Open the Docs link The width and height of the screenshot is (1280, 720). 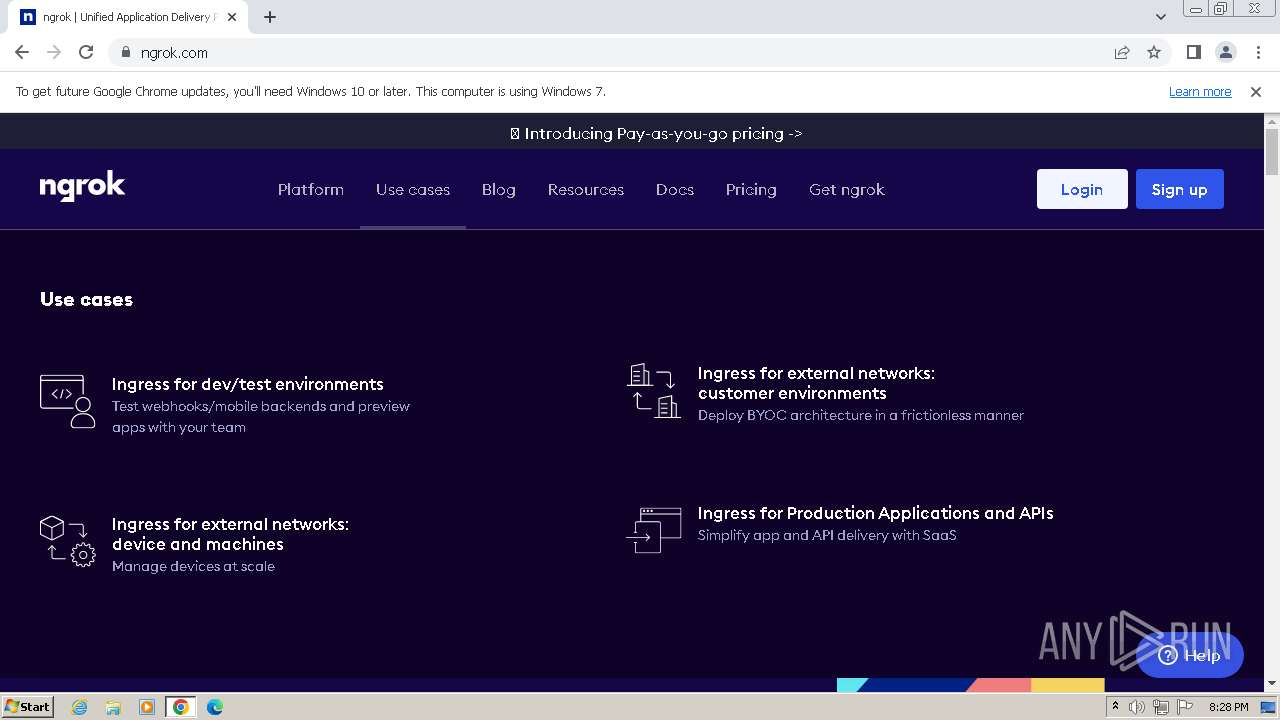coord(675,189)
